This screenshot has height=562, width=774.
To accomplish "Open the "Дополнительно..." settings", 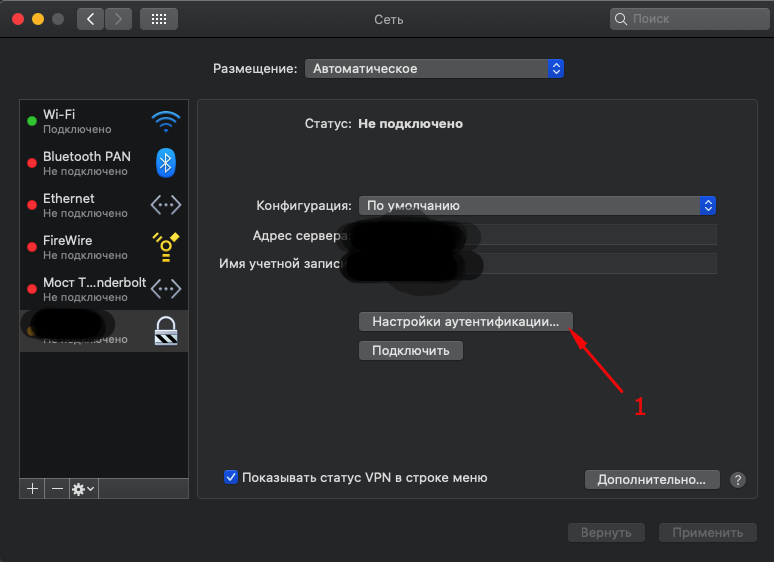I will (651, 479).
